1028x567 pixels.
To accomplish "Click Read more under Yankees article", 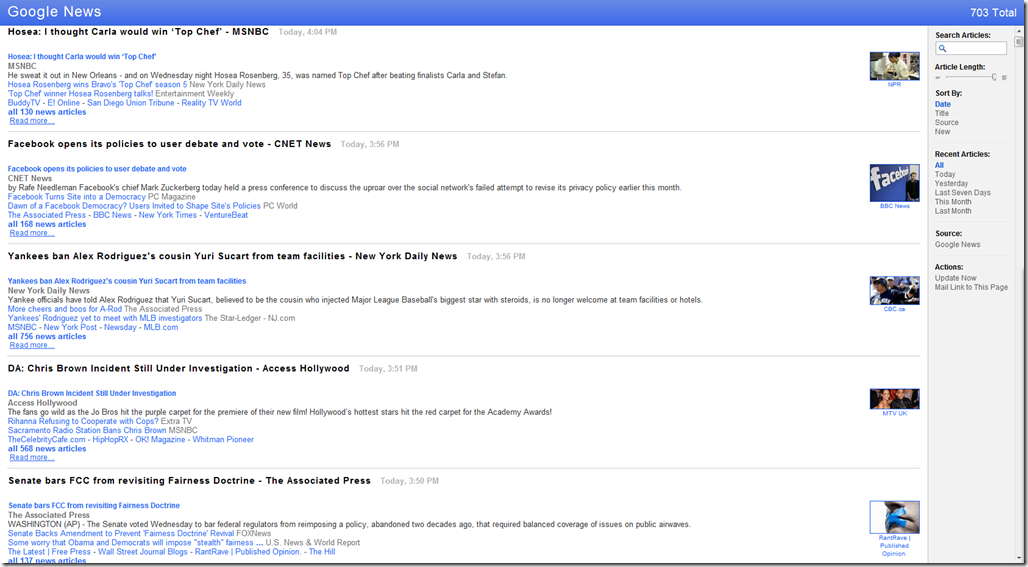I will [32, 345].
